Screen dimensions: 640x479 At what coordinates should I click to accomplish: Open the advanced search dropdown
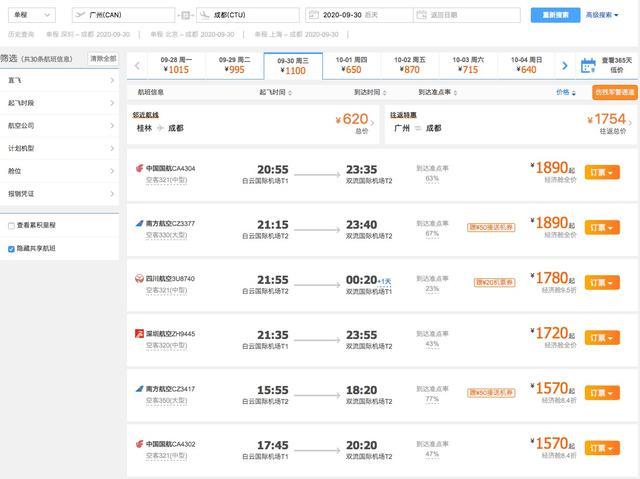[602, 15]
